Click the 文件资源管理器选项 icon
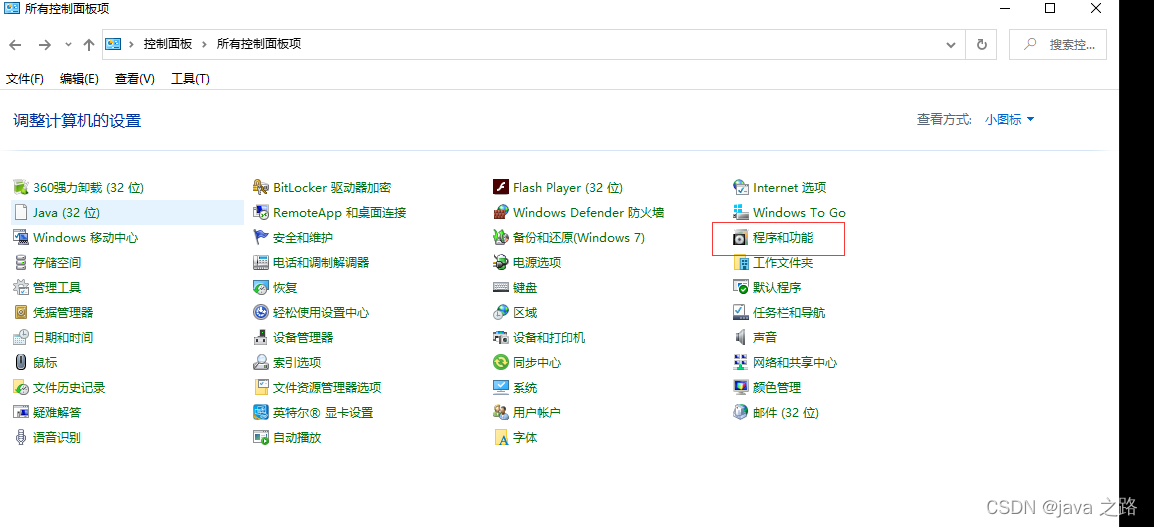This screenshot has height=527, width=1154. (261, 388)
